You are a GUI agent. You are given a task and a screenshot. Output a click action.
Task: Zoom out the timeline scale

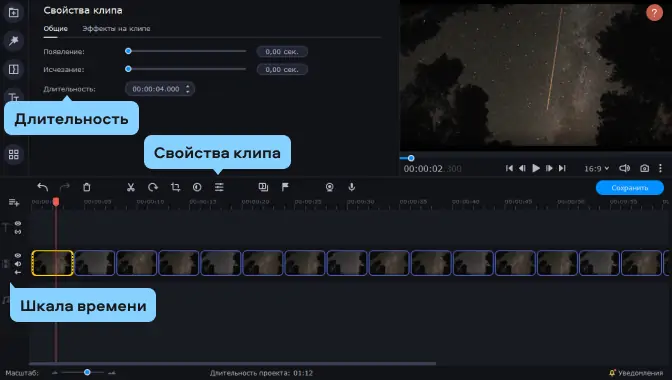(x=54, y=373)
